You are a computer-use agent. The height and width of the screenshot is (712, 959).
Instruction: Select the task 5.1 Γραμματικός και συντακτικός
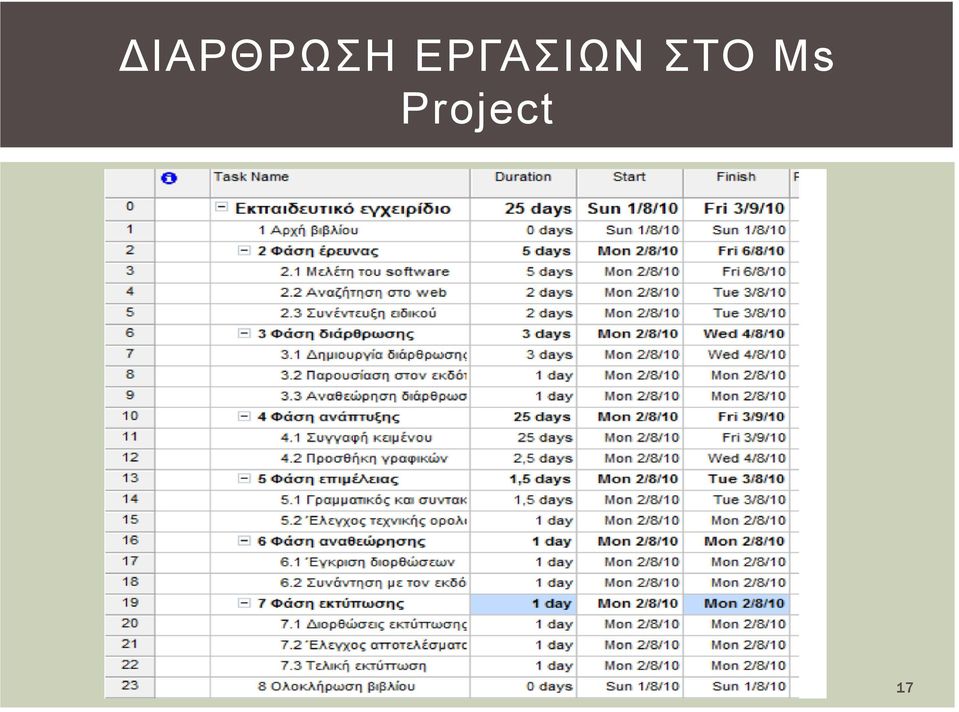pyautogui.click(x=374, y=500)
